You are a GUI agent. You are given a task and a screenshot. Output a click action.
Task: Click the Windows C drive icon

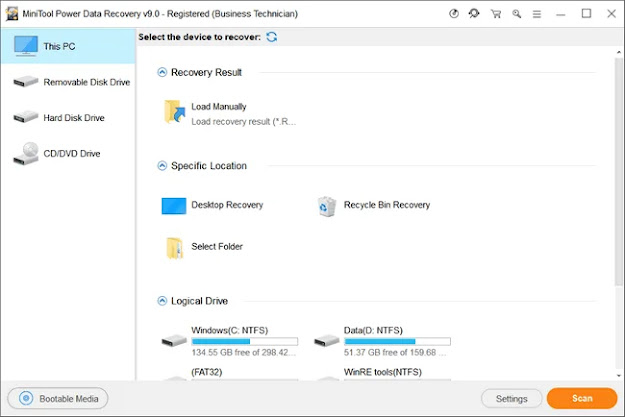[174, 341]
